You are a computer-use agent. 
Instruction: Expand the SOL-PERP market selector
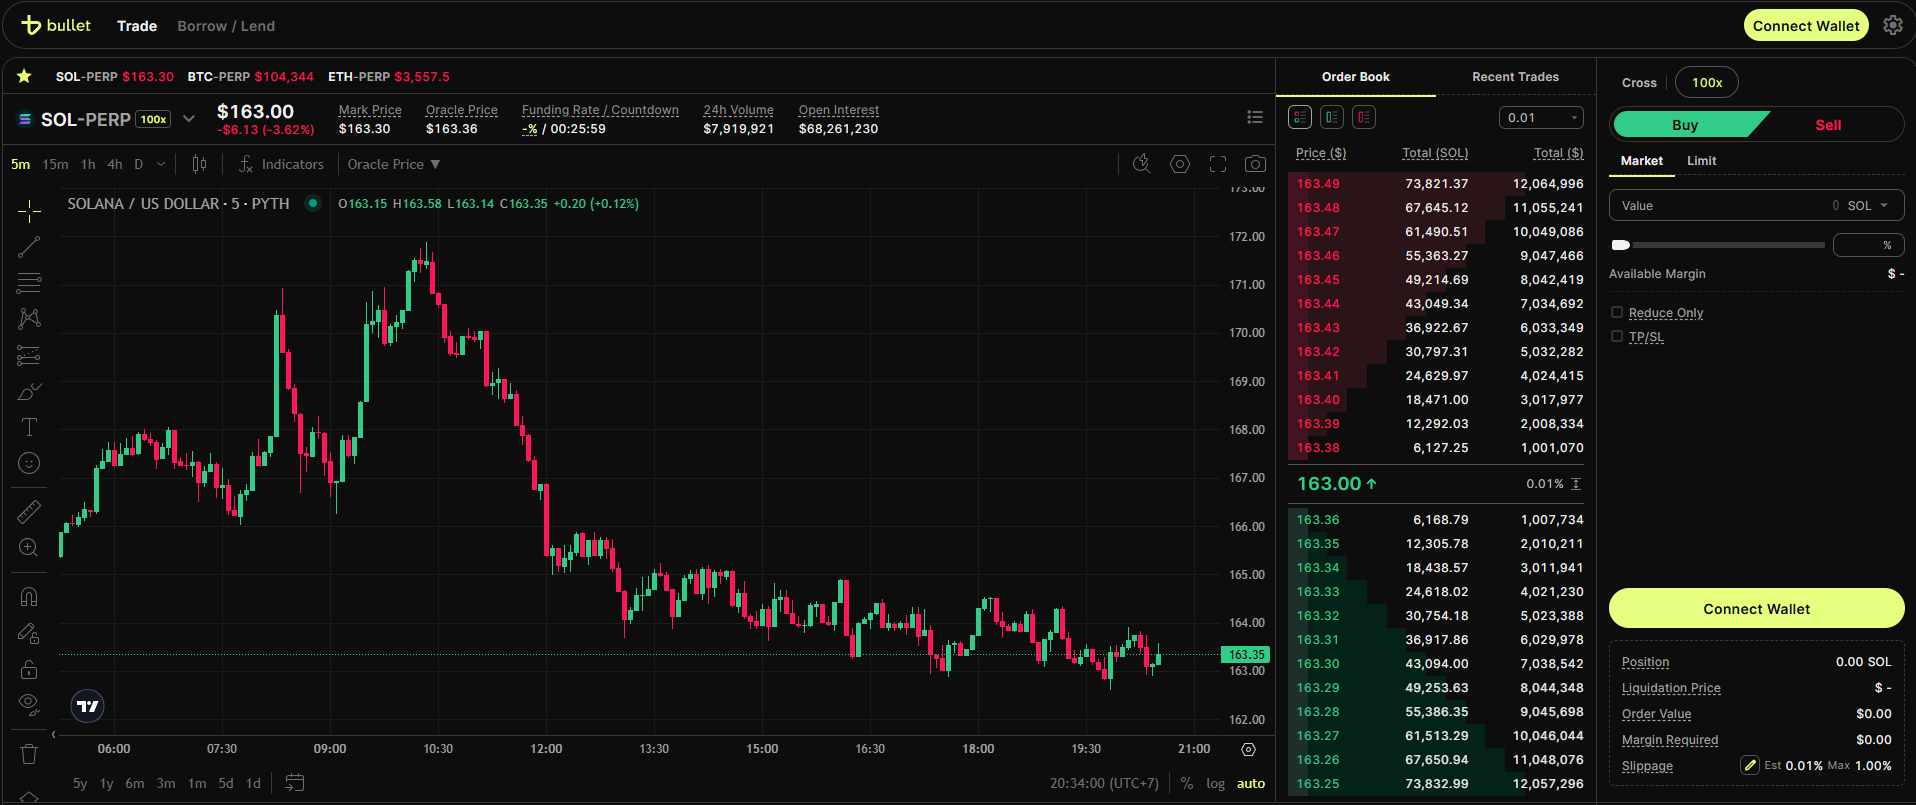(x=188, y=119)
